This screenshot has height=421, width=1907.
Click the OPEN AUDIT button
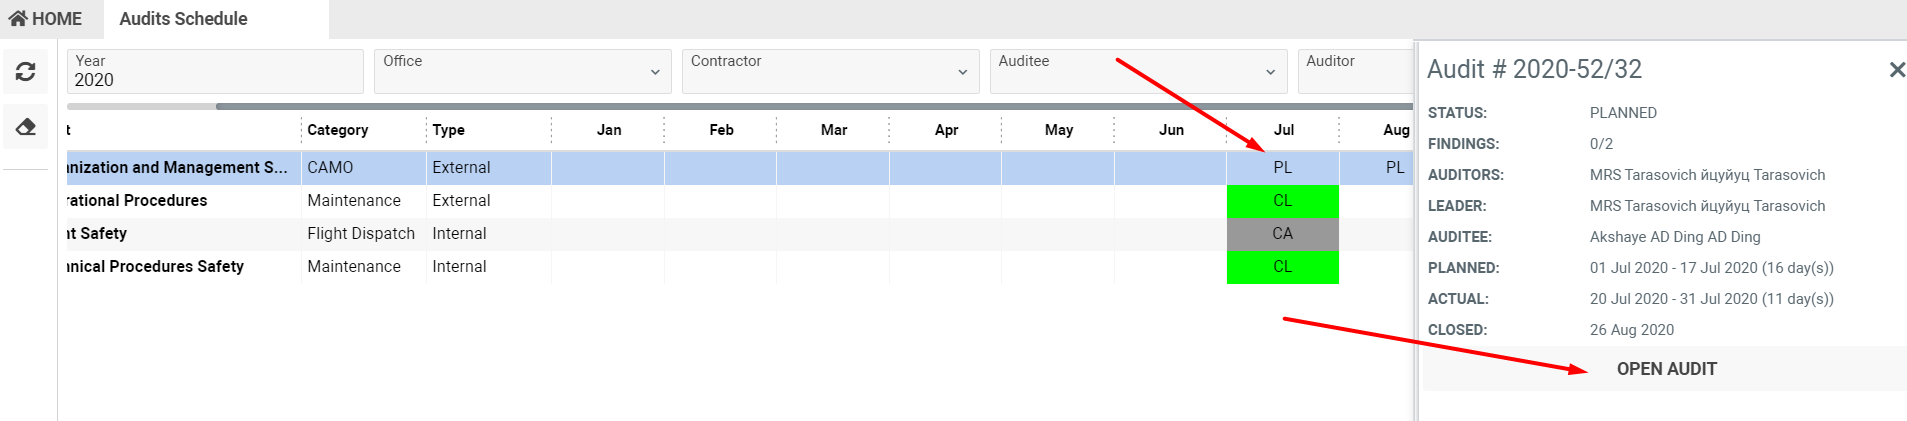(x=1666, y=369)
